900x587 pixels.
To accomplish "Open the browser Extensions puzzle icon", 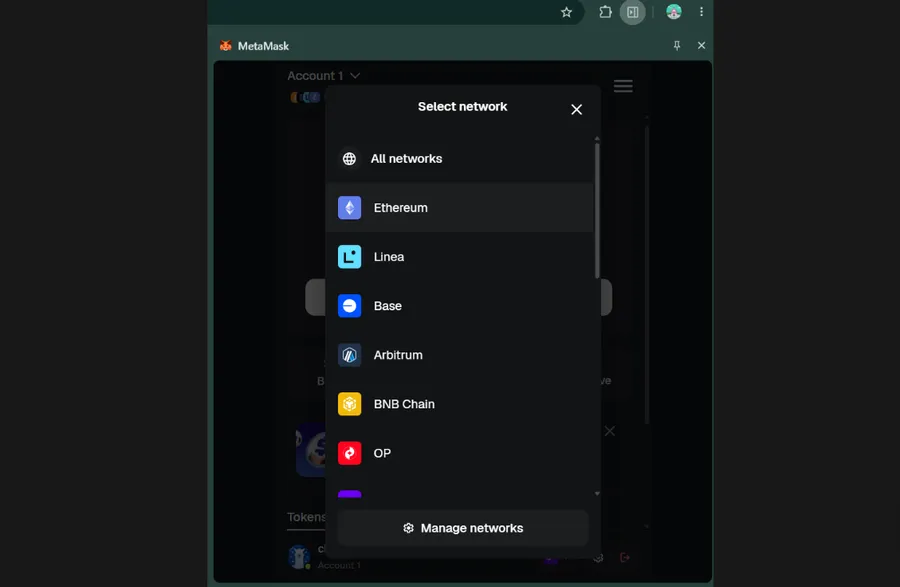I will coord(605,12).
